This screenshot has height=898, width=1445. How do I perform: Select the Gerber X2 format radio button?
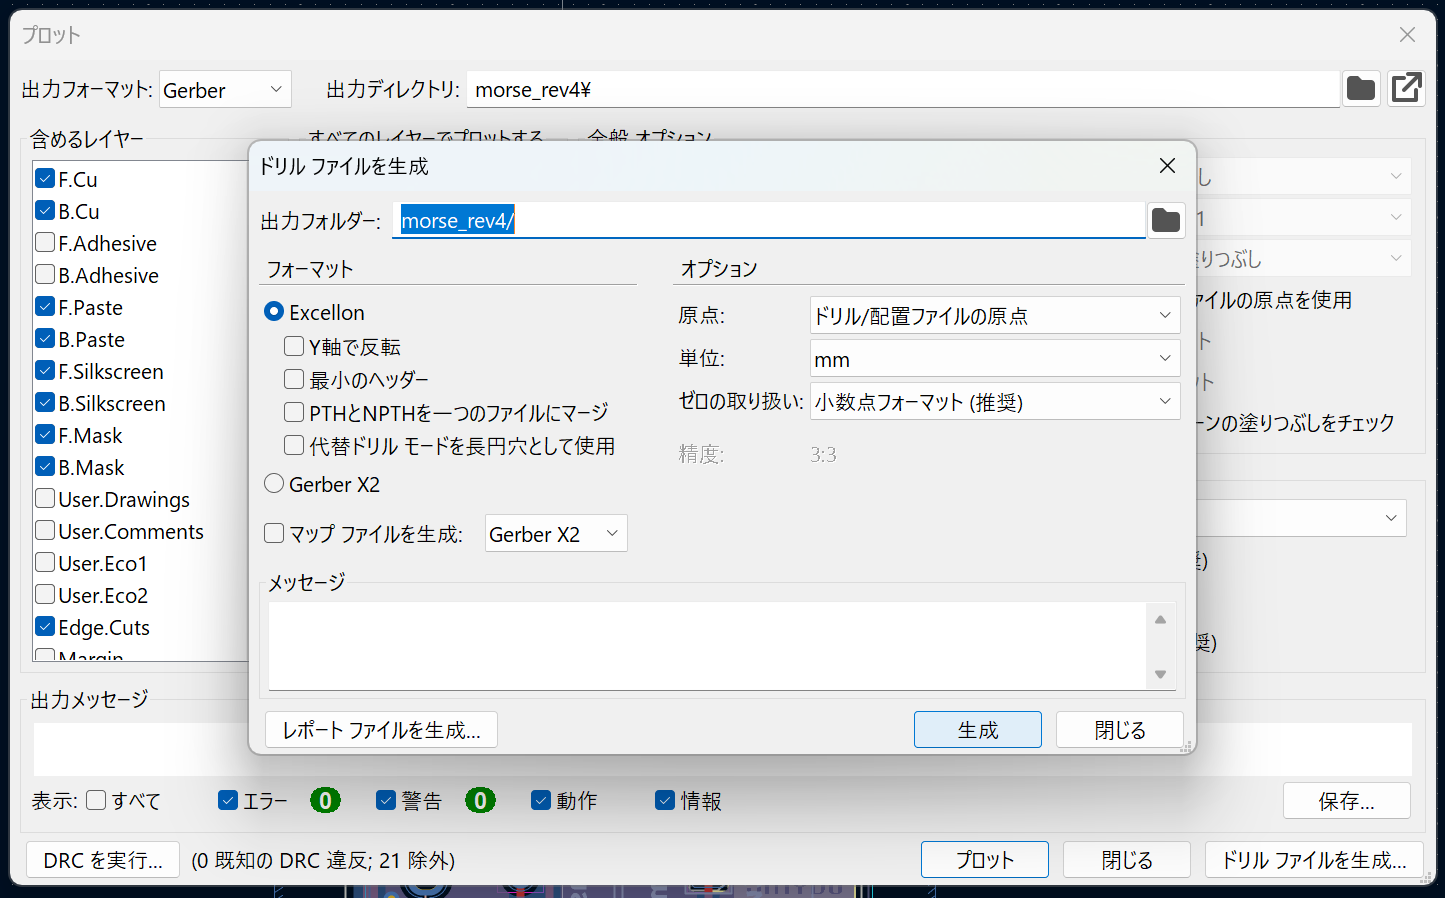tap(274, 484)
